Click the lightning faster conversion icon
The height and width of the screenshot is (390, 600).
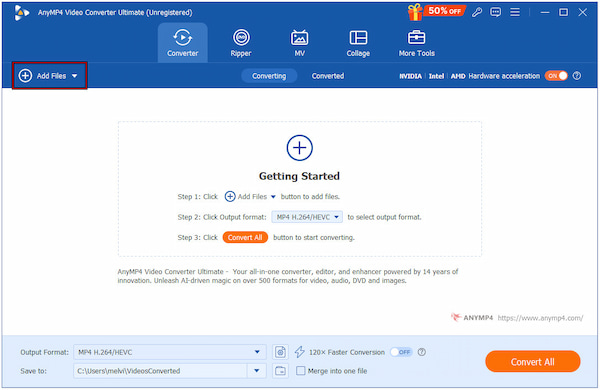[300, 352]
